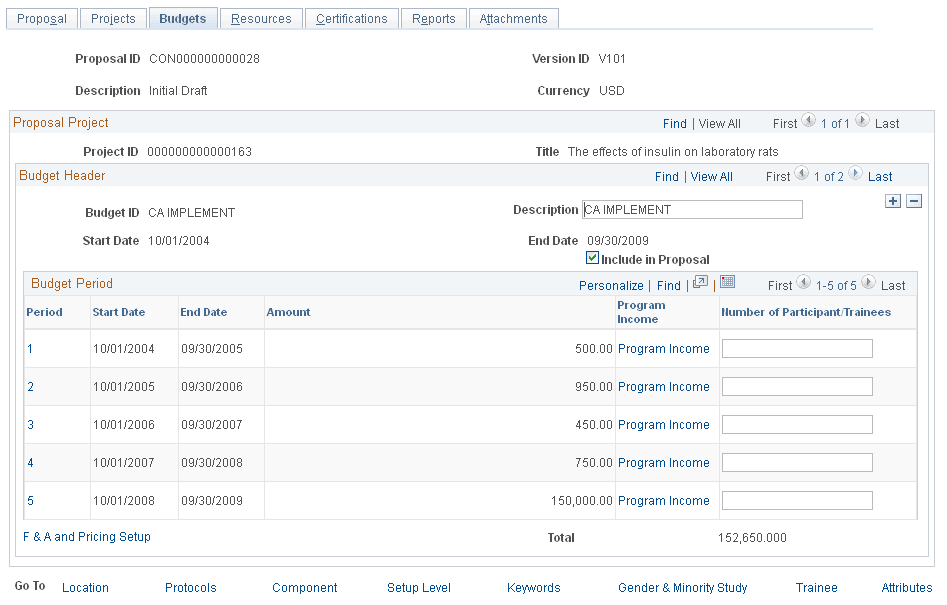
Task: Open the Budgets tab
Action: tap(182, 17)
